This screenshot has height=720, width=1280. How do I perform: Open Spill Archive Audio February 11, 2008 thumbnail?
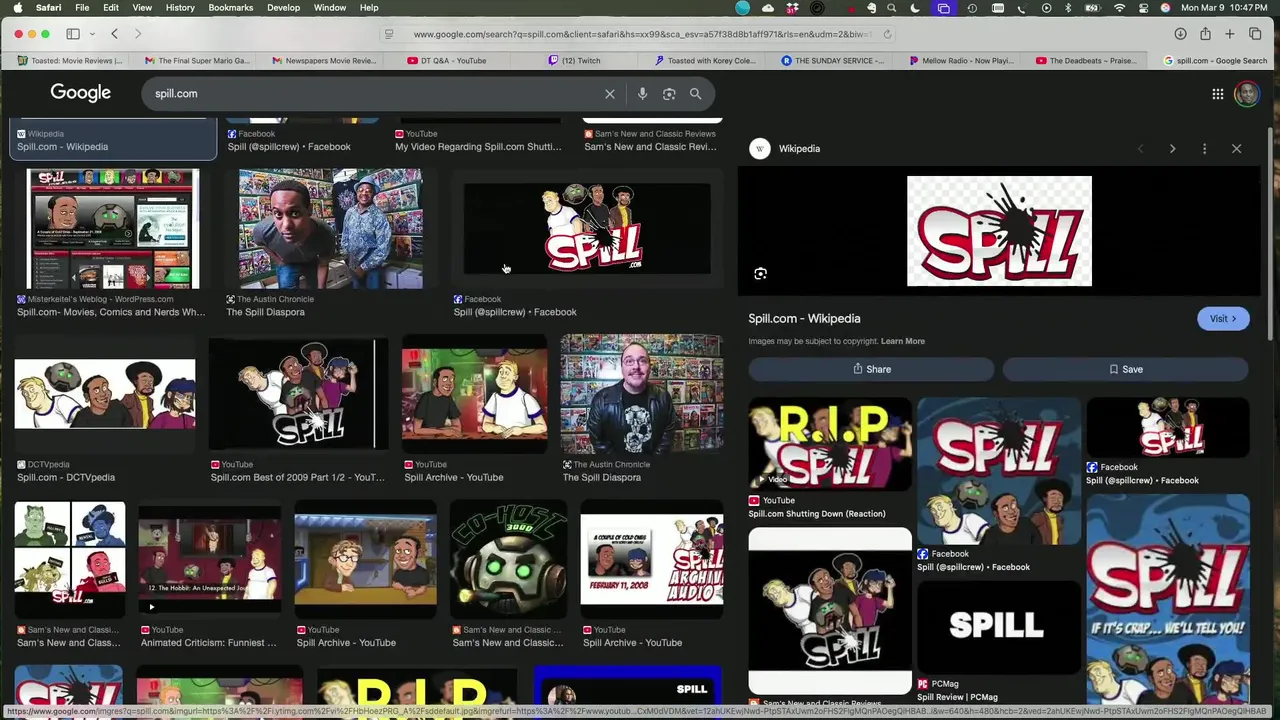652,559
